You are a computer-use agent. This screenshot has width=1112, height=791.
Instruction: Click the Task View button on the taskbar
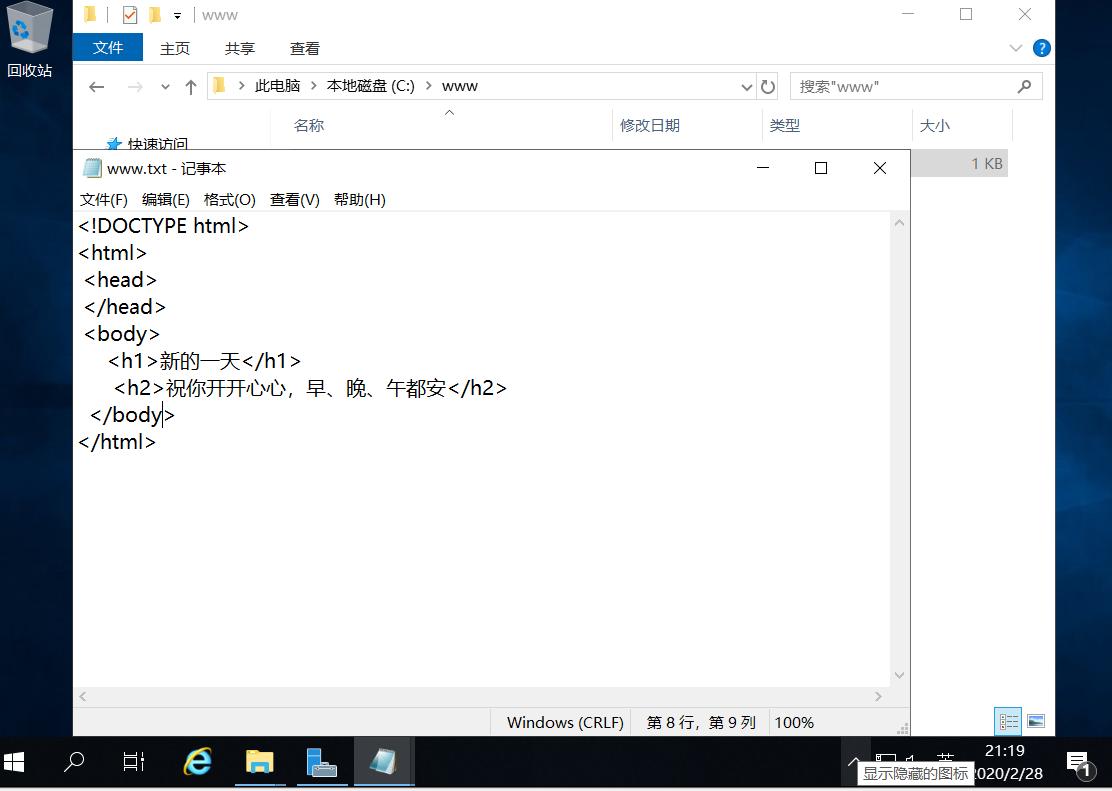(134, 762)
